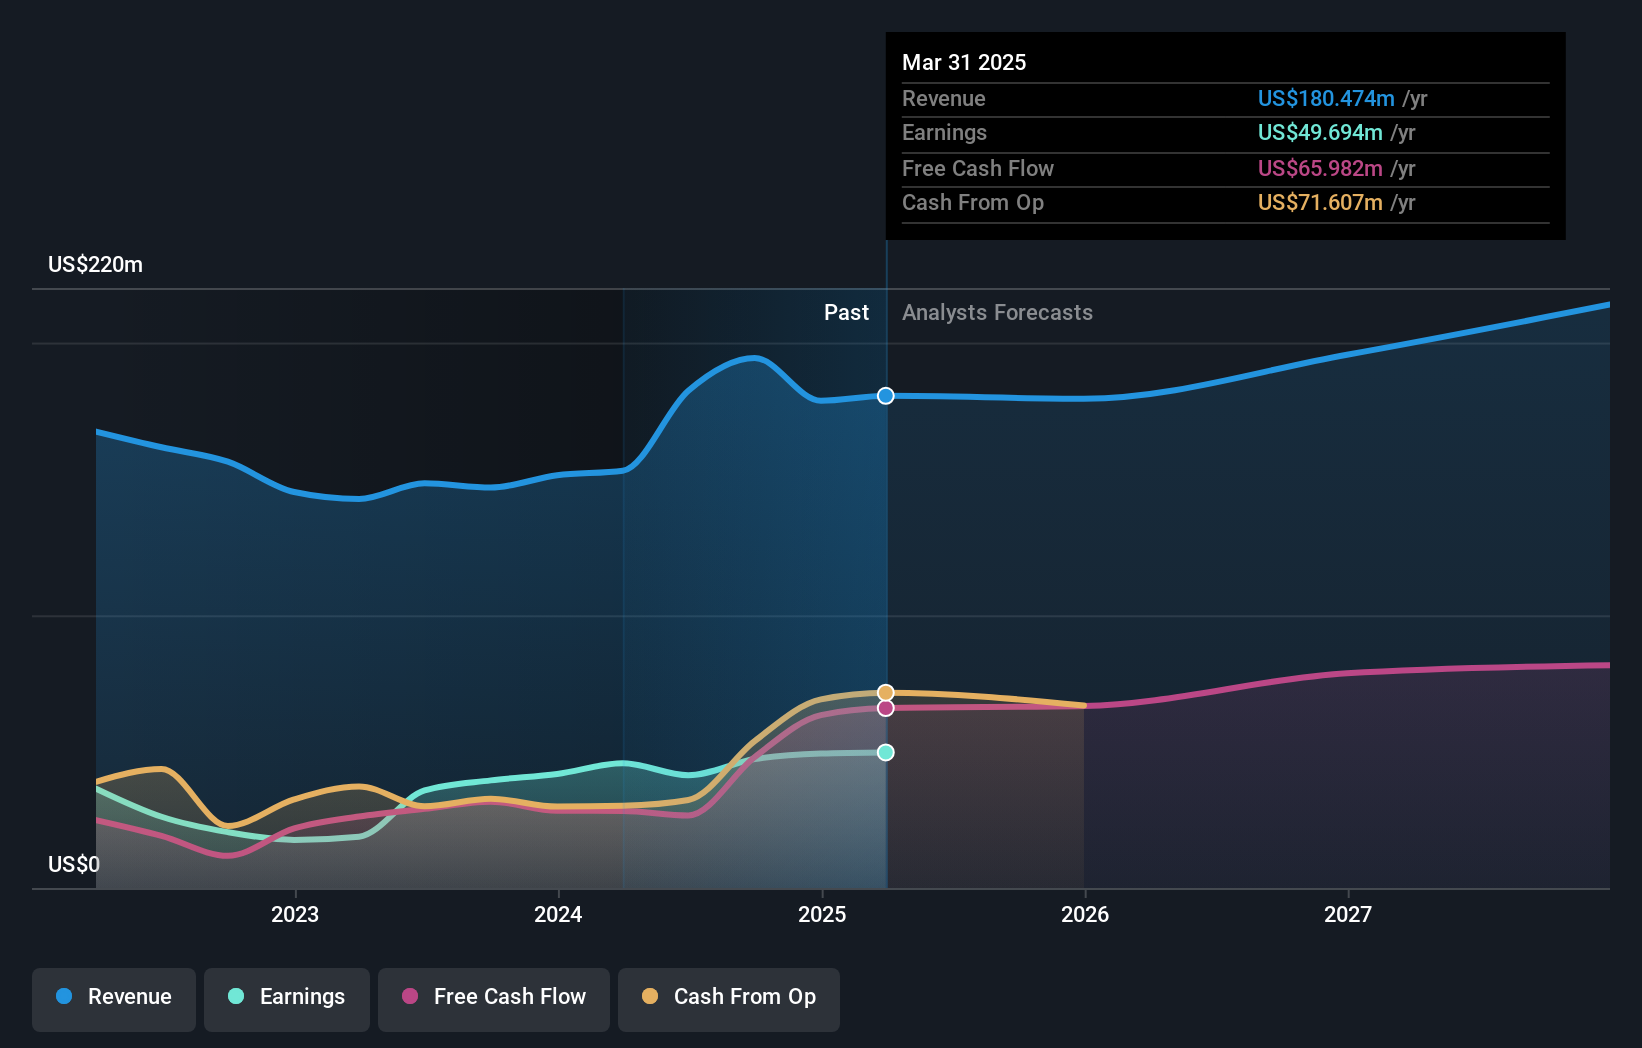
Task: Toggle the Cash From Op legend button
Action: [x=729, y=999]
